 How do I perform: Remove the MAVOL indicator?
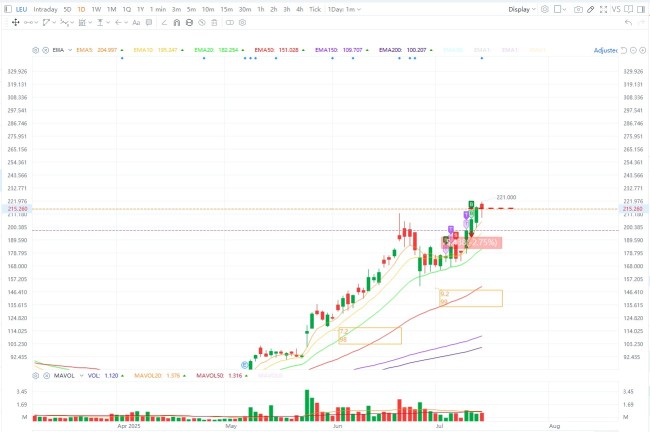click(x=46, y=376)
